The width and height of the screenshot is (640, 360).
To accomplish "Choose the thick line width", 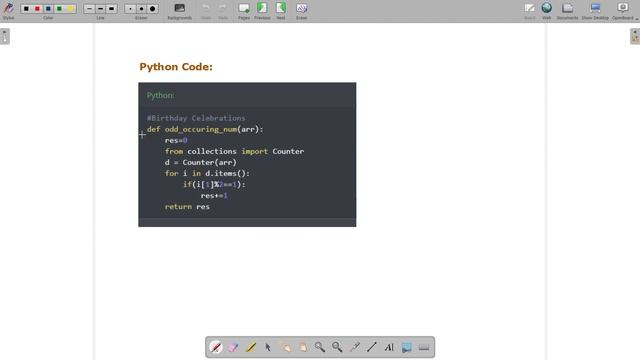I will 111,9.
